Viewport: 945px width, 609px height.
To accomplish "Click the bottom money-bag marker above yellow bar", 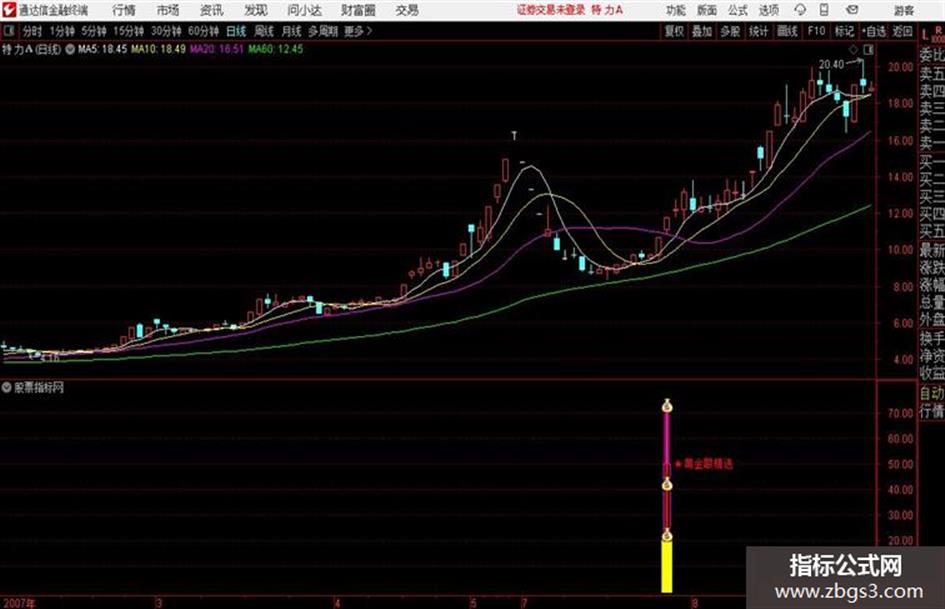I will point(667,535).
